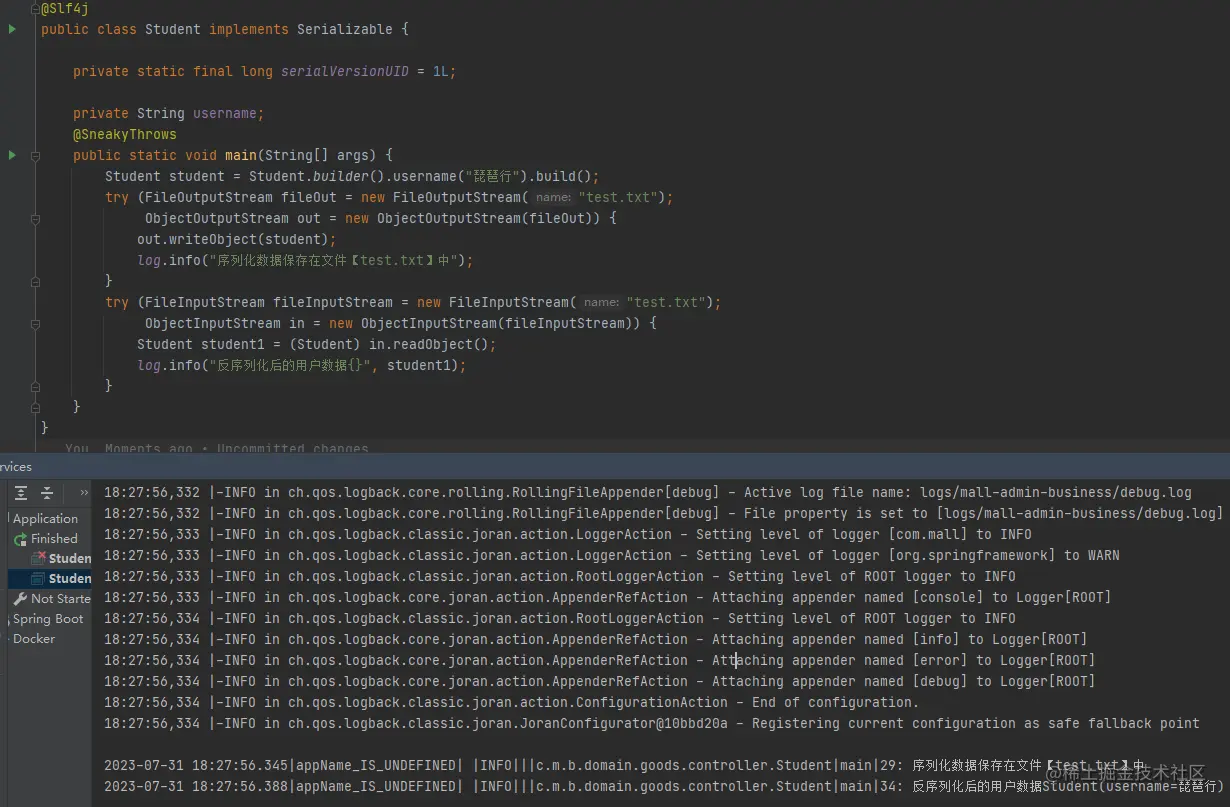The image size is (1230, 807).
Task: Click log line attaching appender [error]
Action: pos(600,660)
